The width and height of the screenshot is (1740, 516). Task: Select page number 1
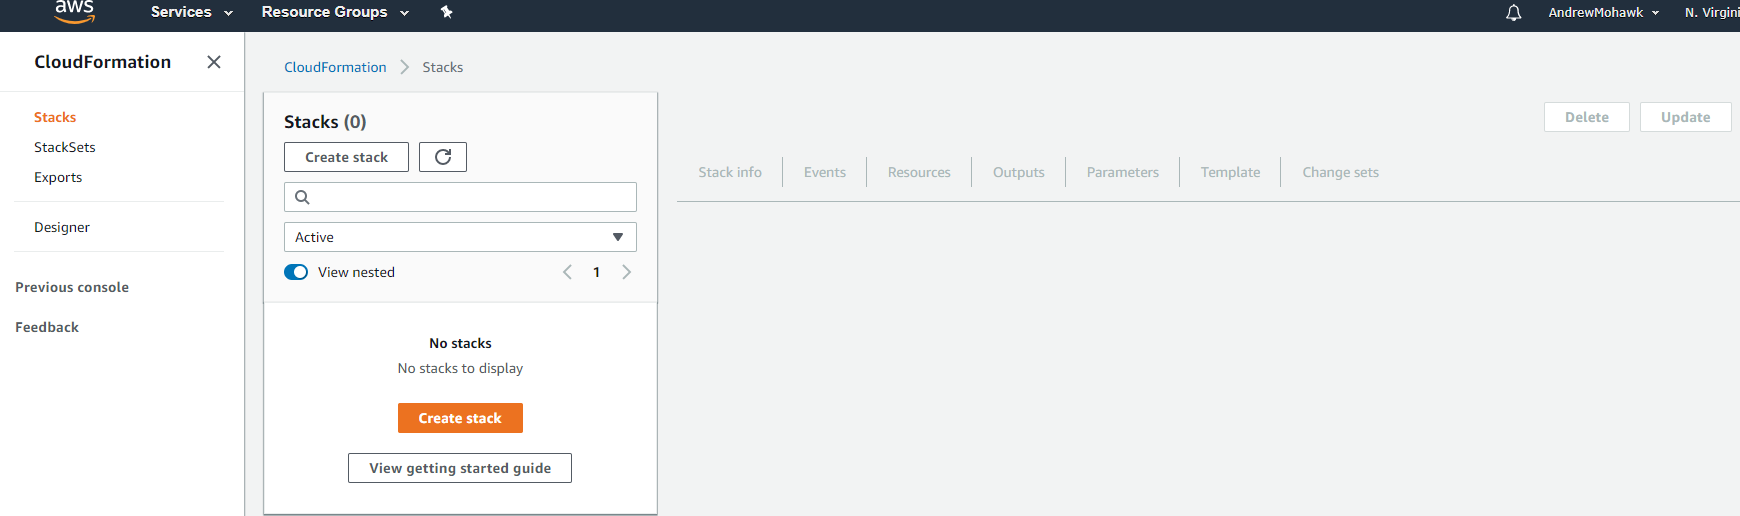coord(597,272)
